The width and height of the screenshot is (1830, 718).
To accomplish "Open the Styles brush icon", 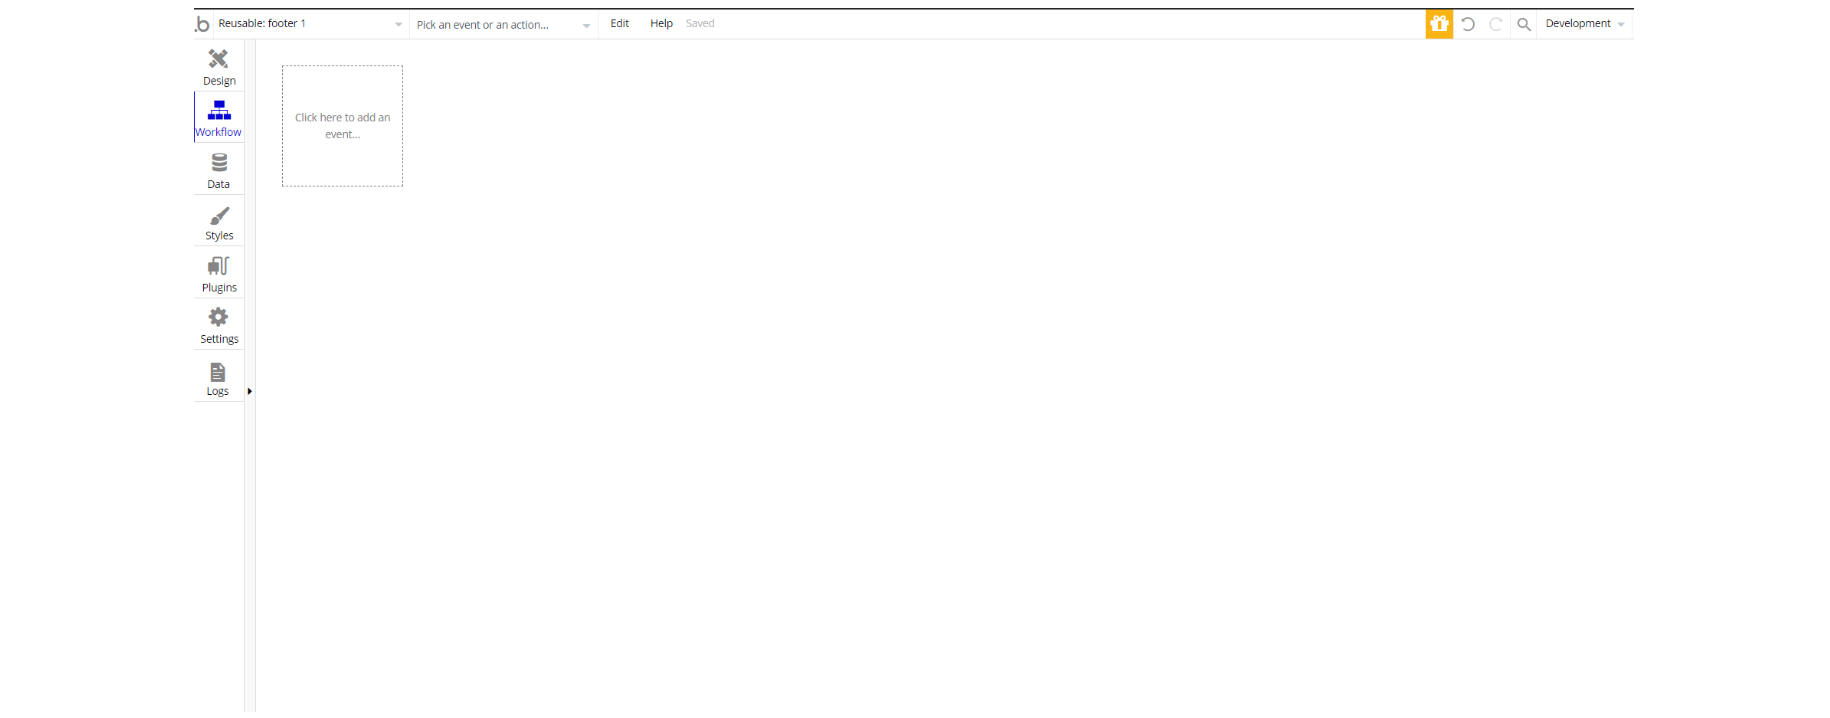I will coord(219,215).
